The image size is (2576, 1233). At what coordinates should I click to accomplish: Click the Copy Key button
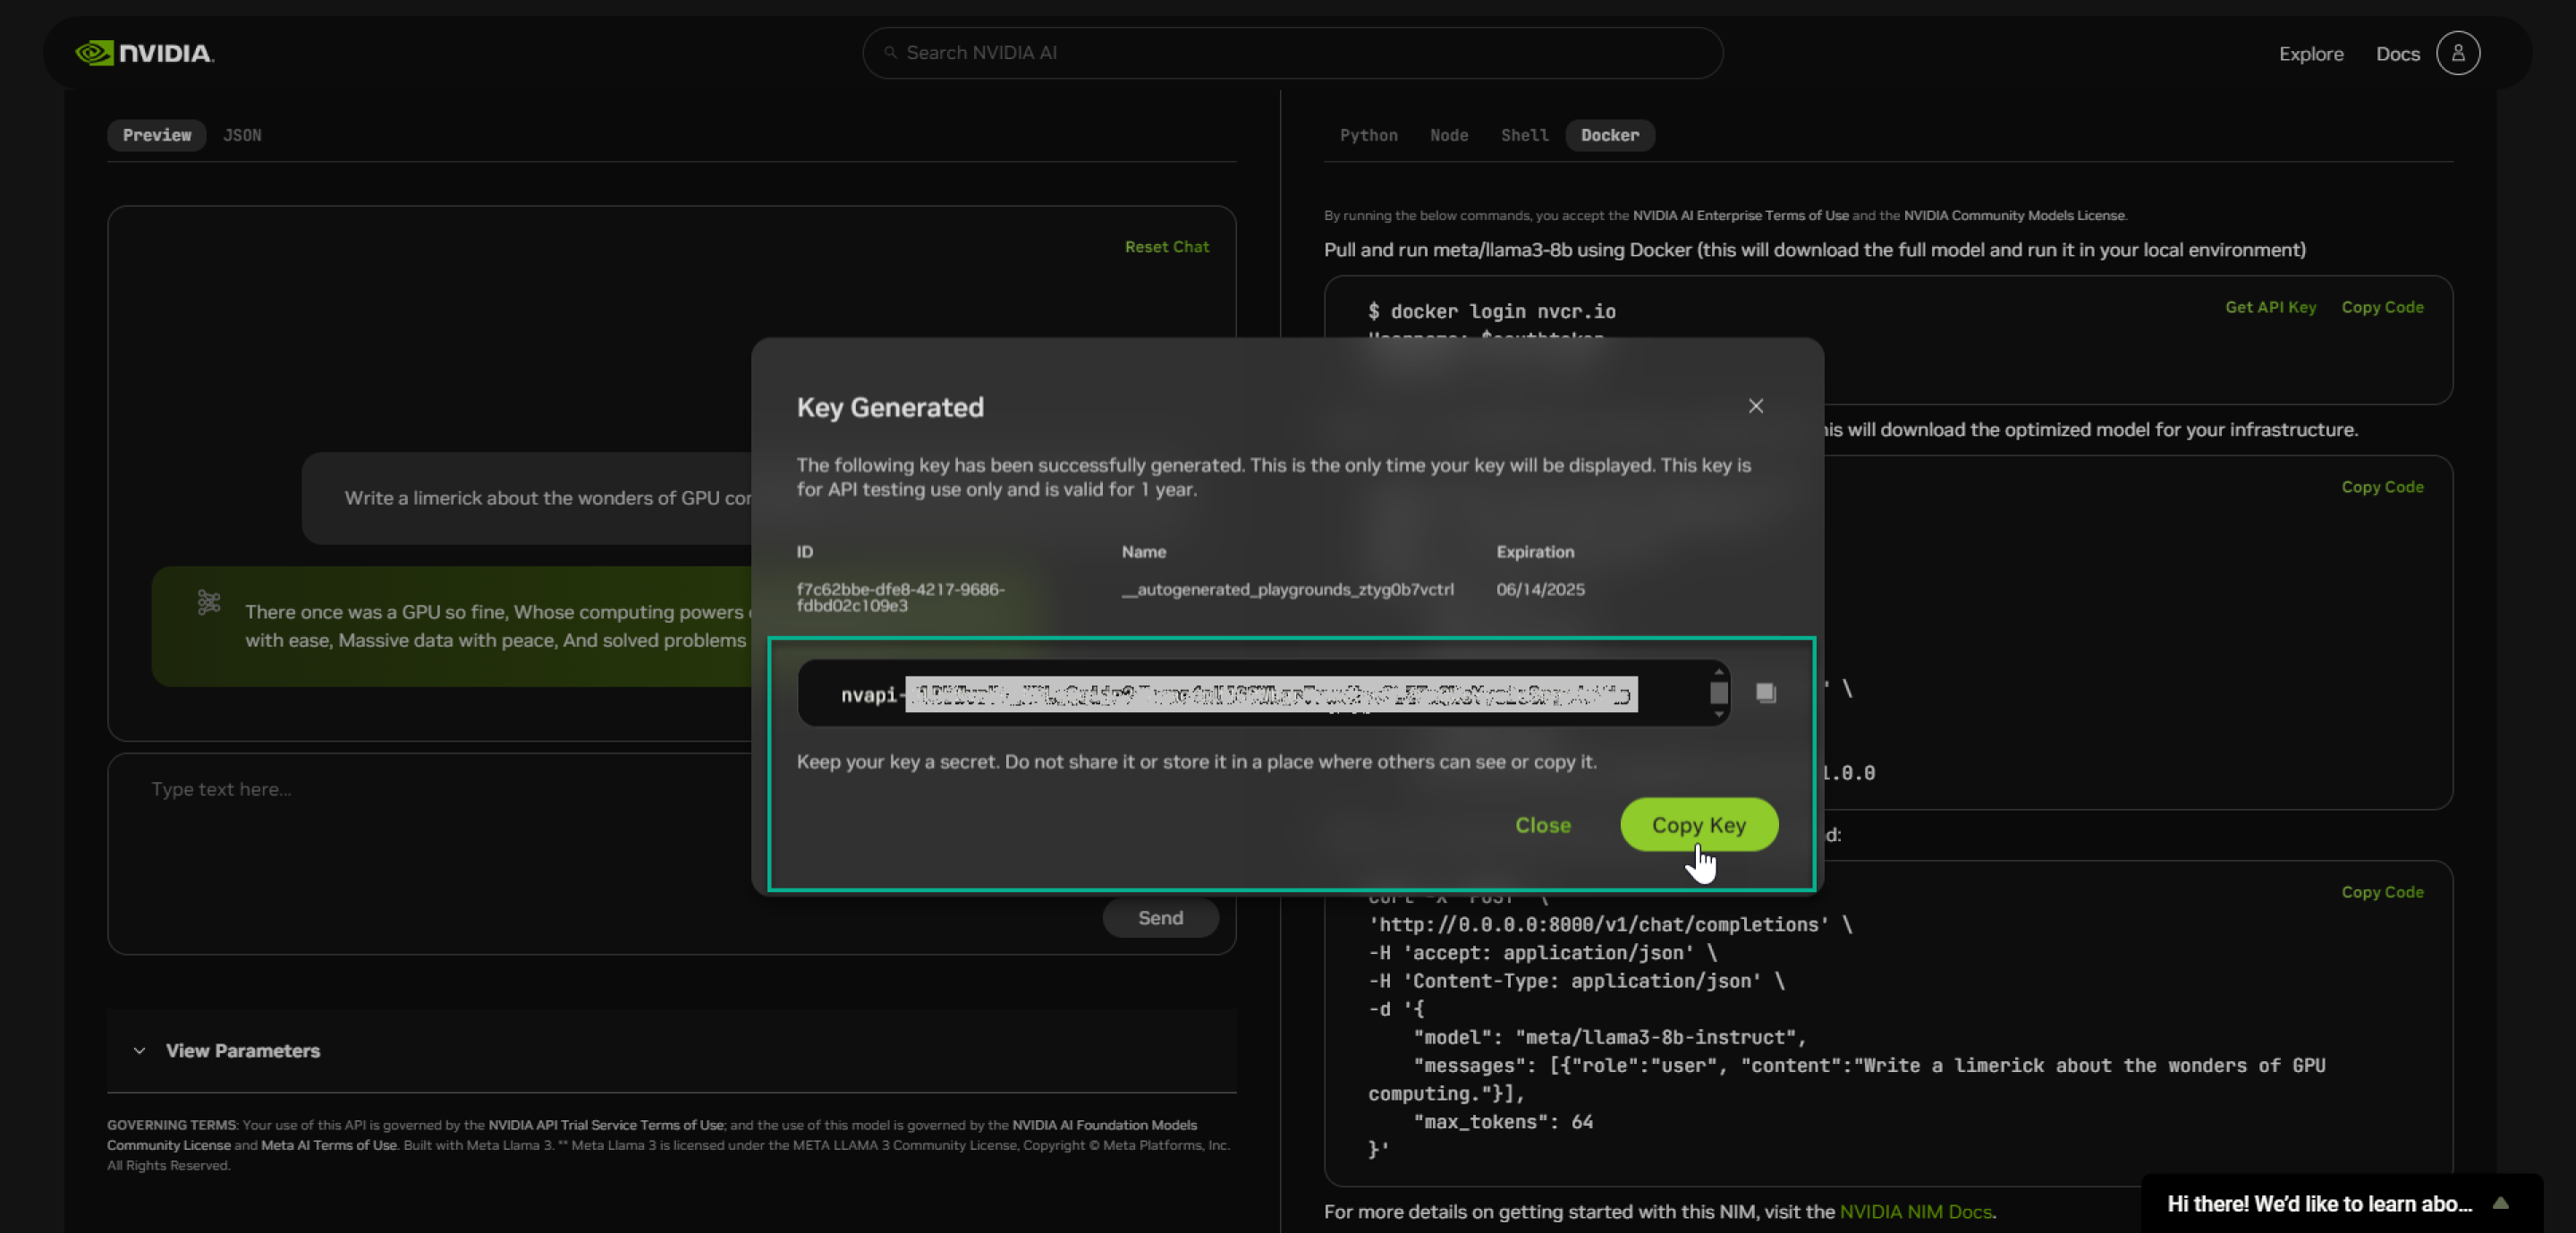coord(1698,825)
